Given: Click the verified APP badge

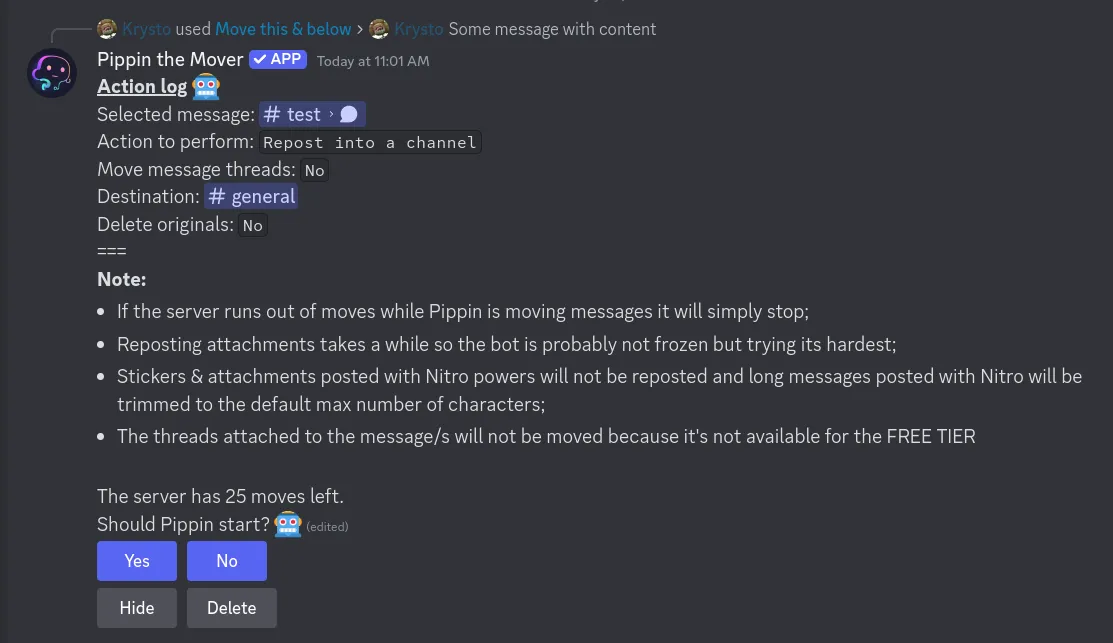Looking at the screenshot, I should coord(277,59).
